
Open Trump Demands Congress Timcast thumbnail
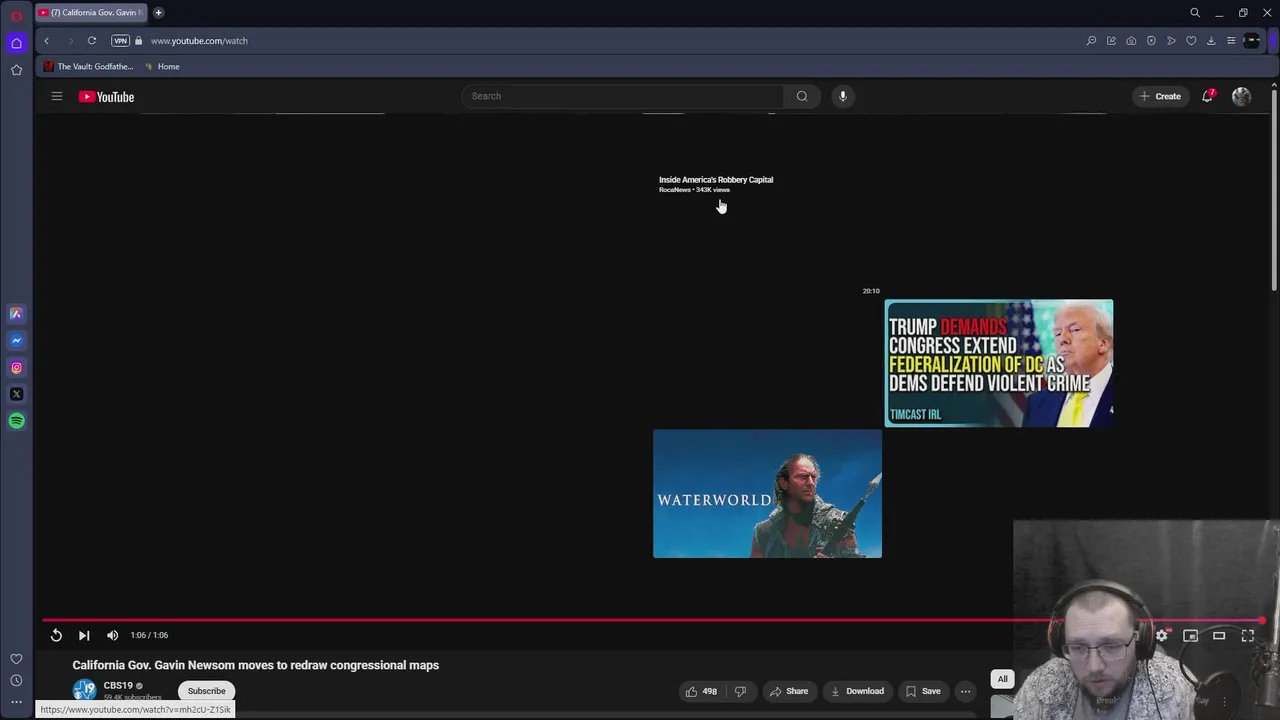[998, 363]
